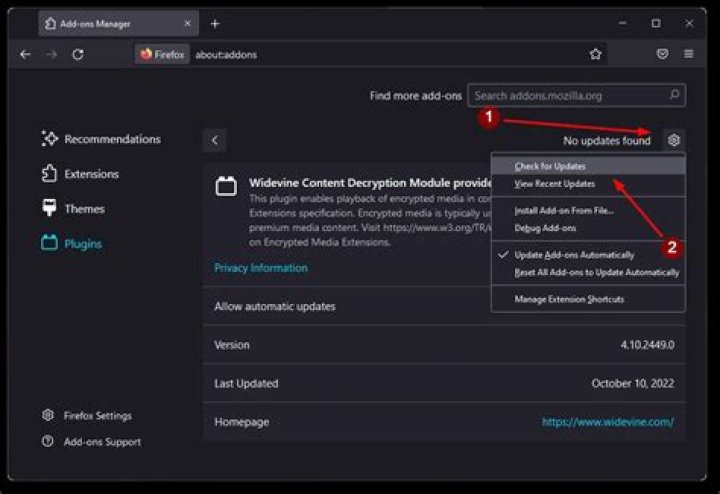This screenshot has height=494, width=720.
Task: Click the date October 10, 2022
Action: click(633, 383)
